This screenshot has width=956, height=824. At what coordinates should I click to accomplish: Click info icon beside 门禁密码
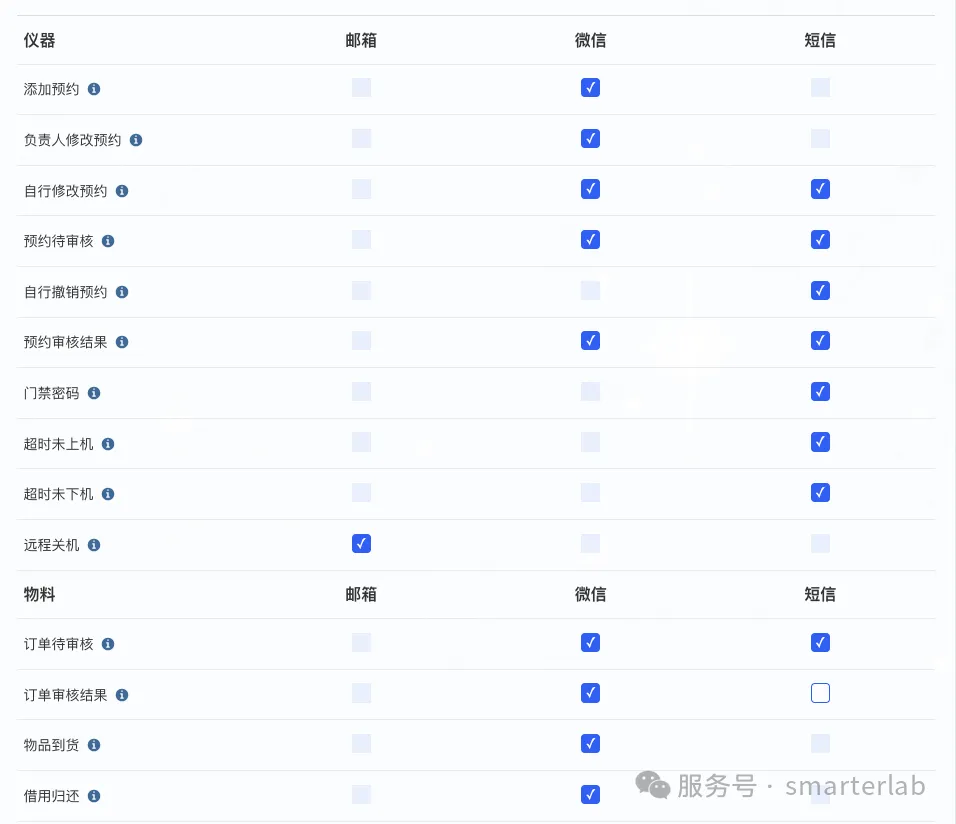[x=94, y=393]
